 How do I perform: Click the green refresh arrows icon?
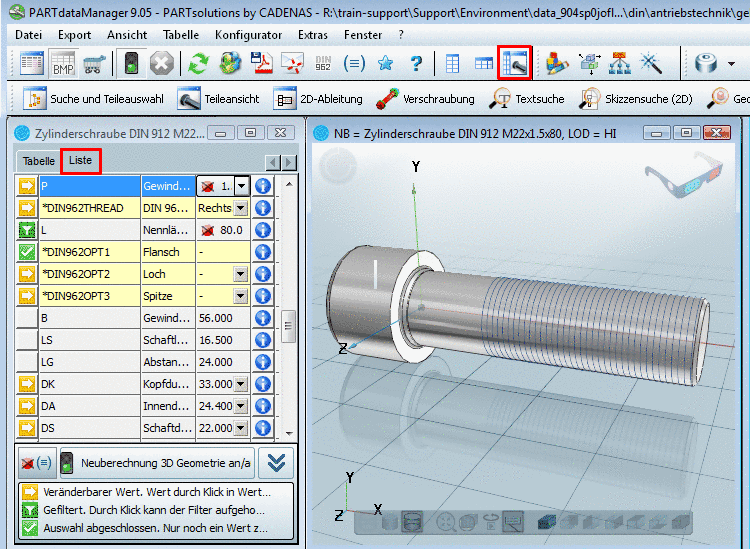199,64
